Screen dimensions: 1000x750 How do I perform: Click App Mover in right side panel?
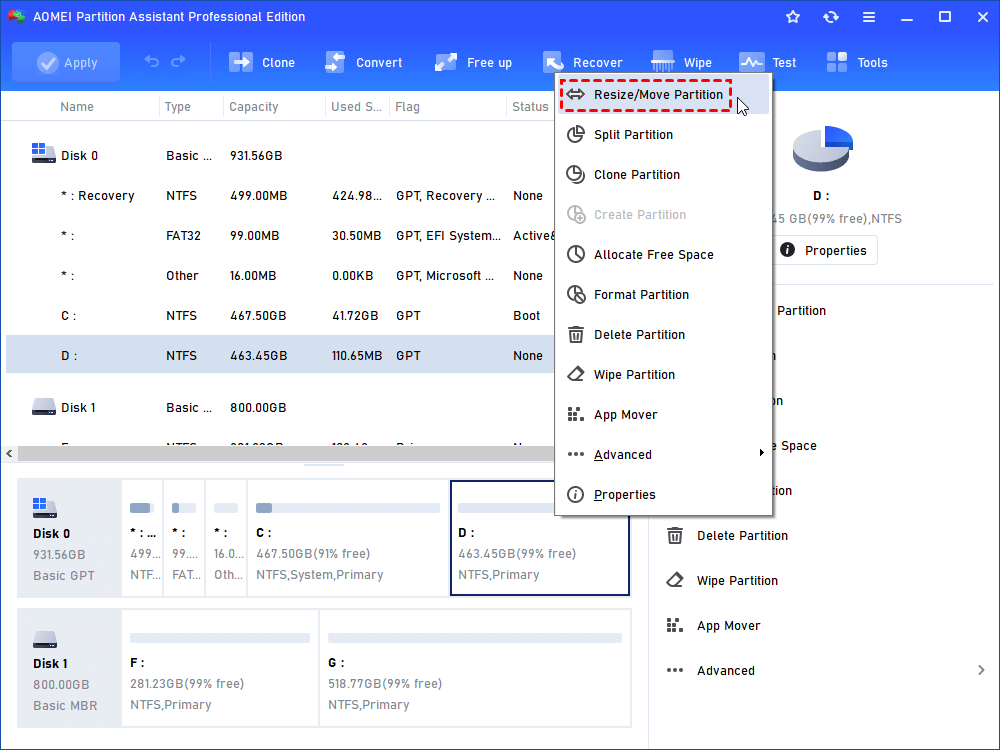click(728, 626)
